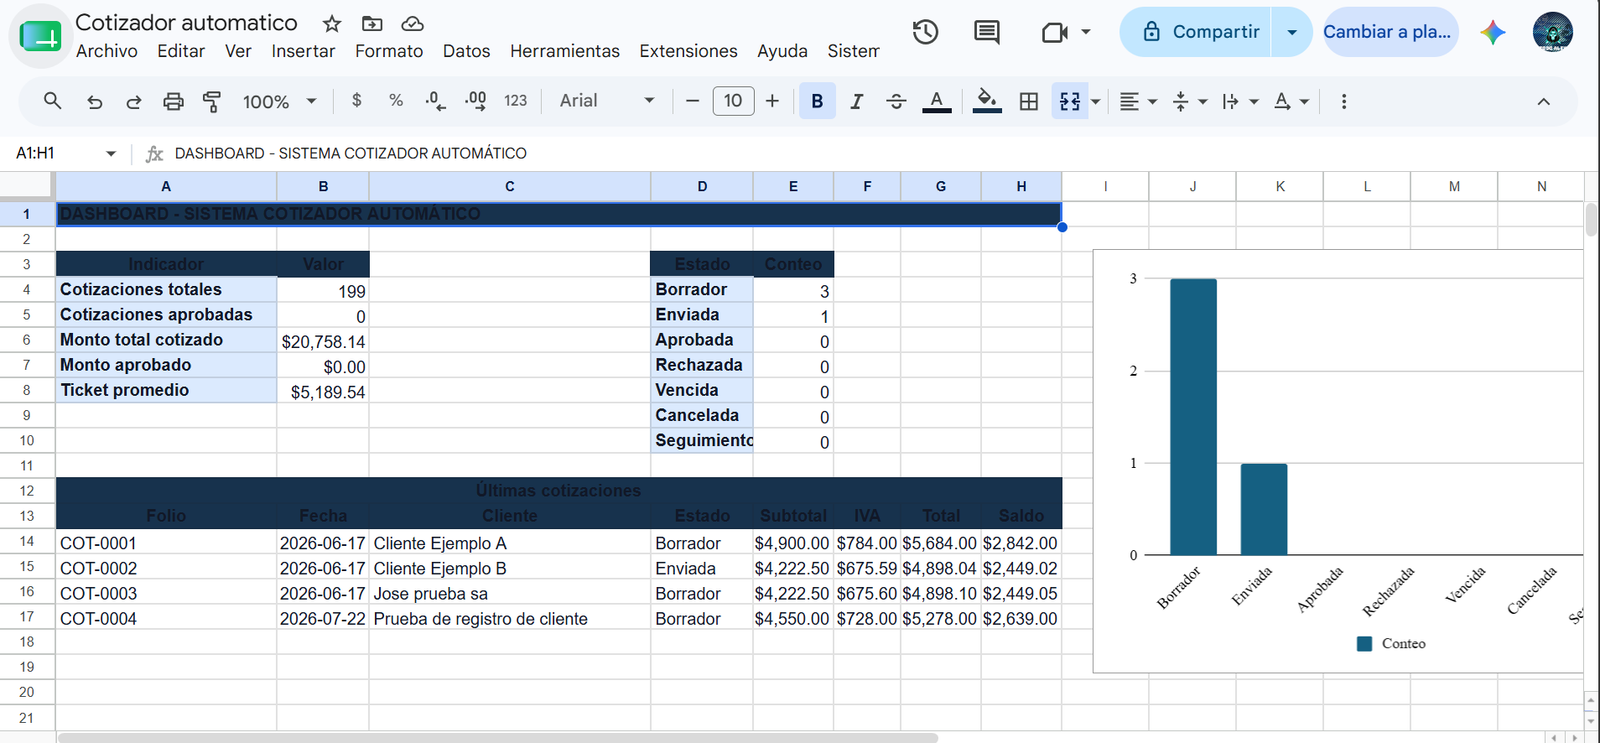Open vertical align dropdown
Image resolution: width=1600 pixels, height=743 pixels.
1189,101
